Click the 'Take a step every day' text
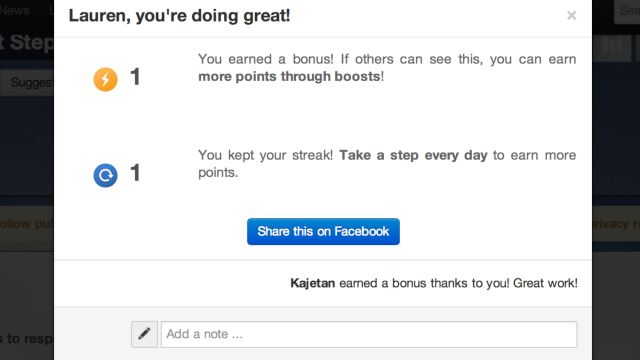640x360 pixels. [413, 155]
